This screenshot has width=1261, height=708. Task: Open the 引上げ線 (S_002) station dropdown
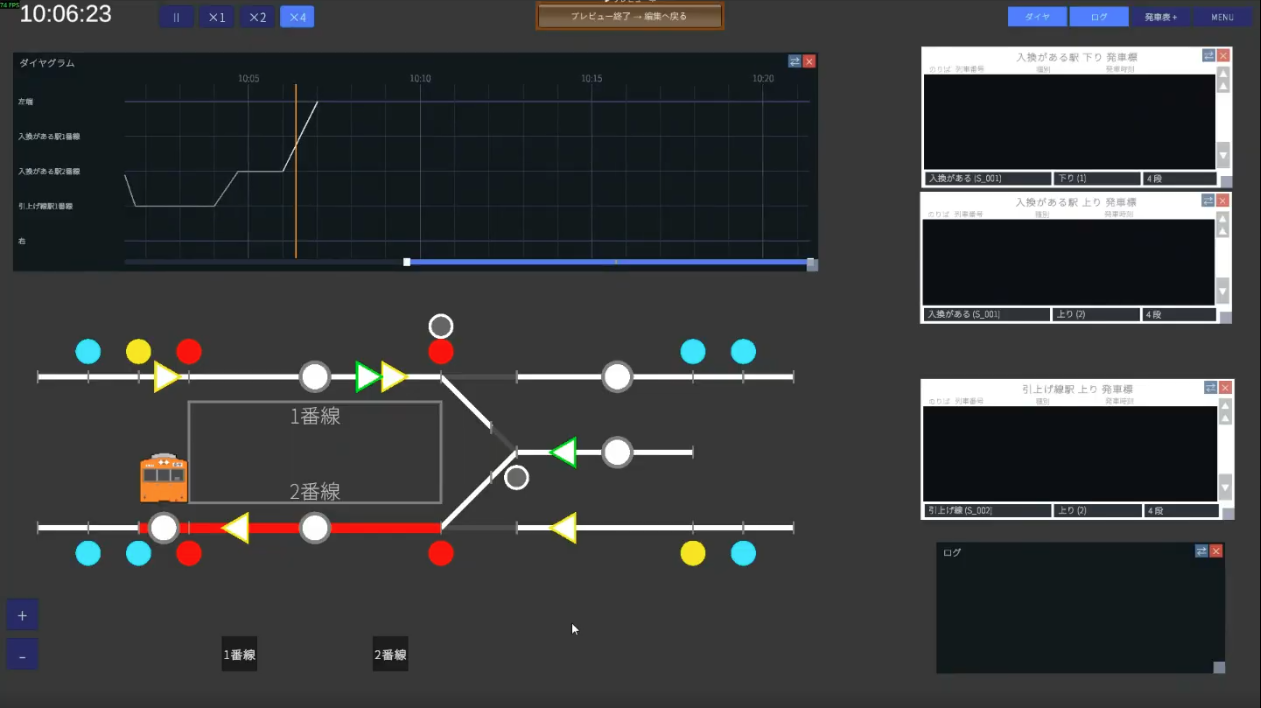987,511
